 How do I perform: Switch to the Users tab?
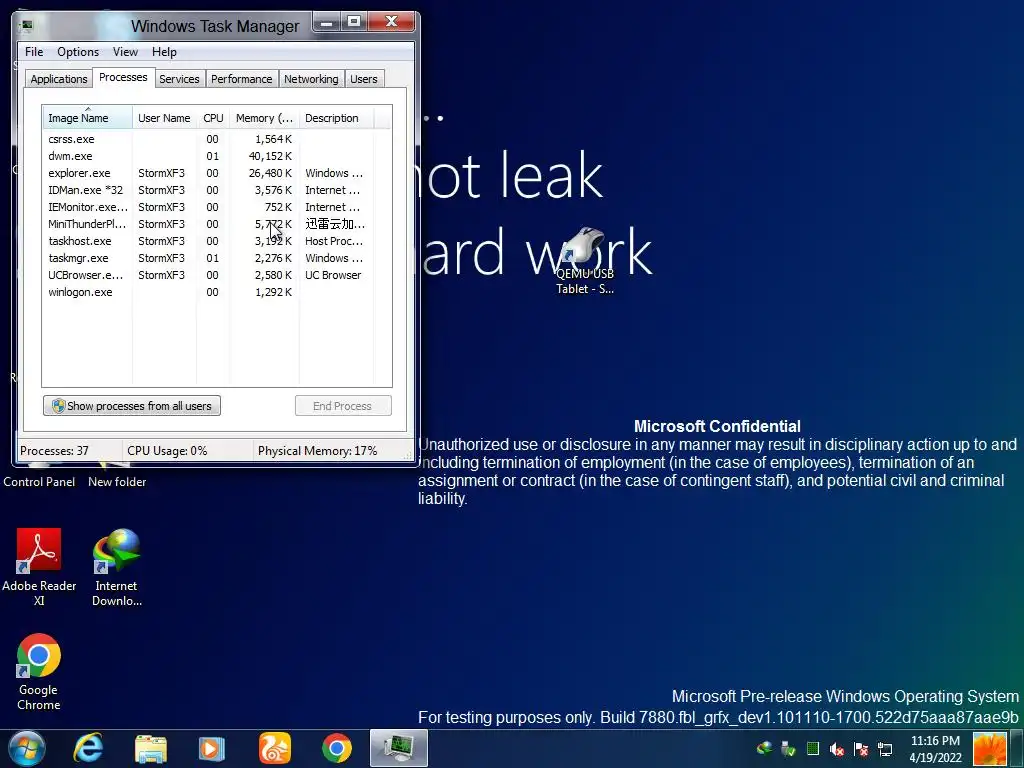pyautogui.click(x=363, y=79)
